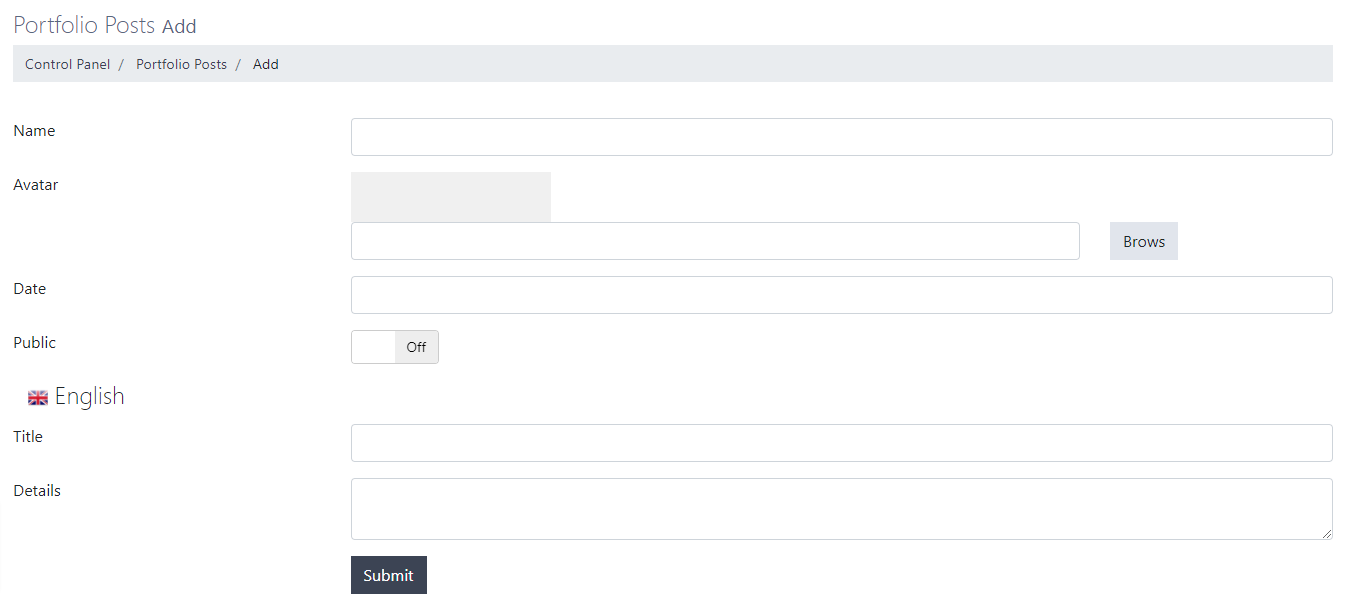The image size is (1347, 610).
Task: Go to Portfolio Posts breadcrumb link
Action: [x=181, y=64]
